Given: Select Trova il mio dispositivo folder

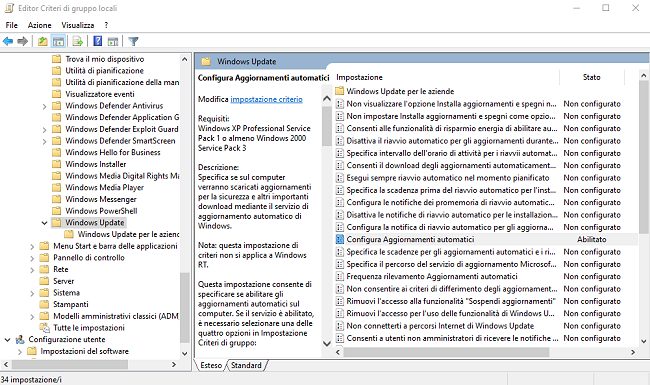Looking at the screenshot, I should pos(105,59).
